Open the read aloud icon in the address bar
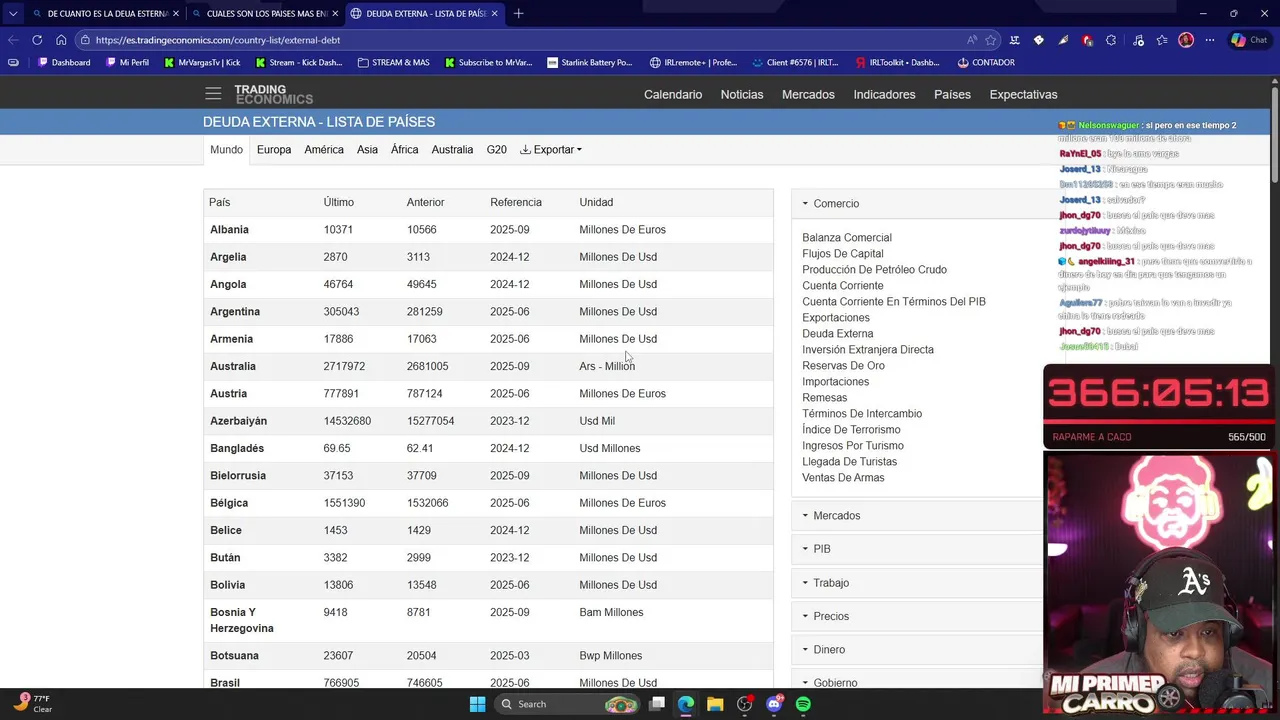This screenshot has height=720, width=1280. 971,40
